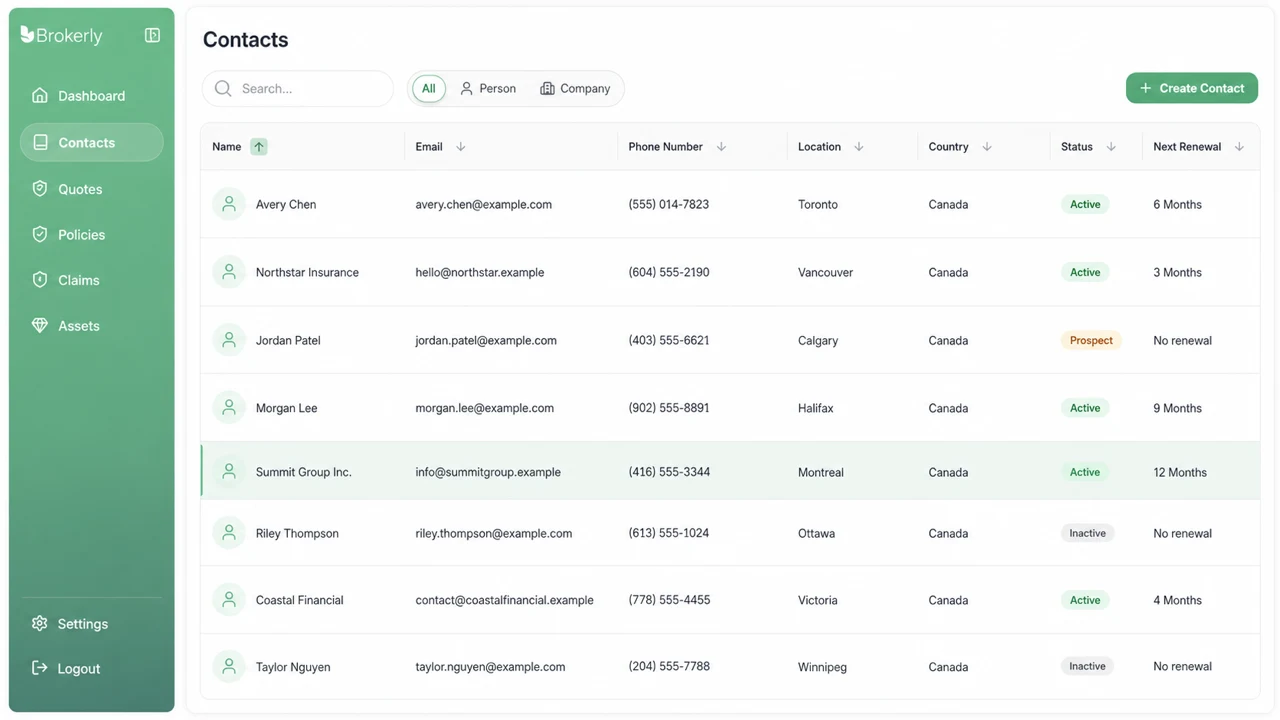Open Dashboard from sidebar
This screenshot has width=1280, height=720.
pyautogui.click(x=91, y=96)
